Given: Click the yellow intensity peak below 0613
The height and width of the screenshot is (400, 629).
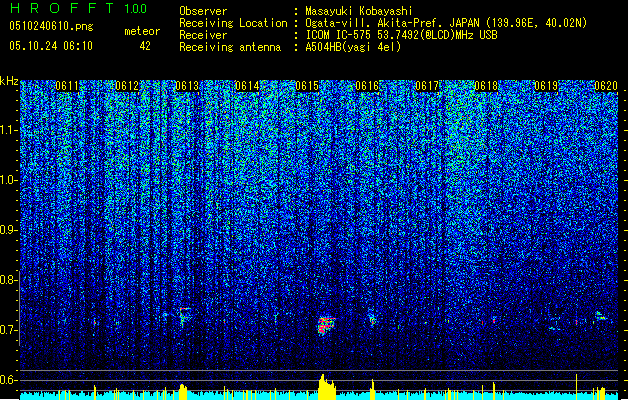Looking at the screenshot, I should click(183, 392).
